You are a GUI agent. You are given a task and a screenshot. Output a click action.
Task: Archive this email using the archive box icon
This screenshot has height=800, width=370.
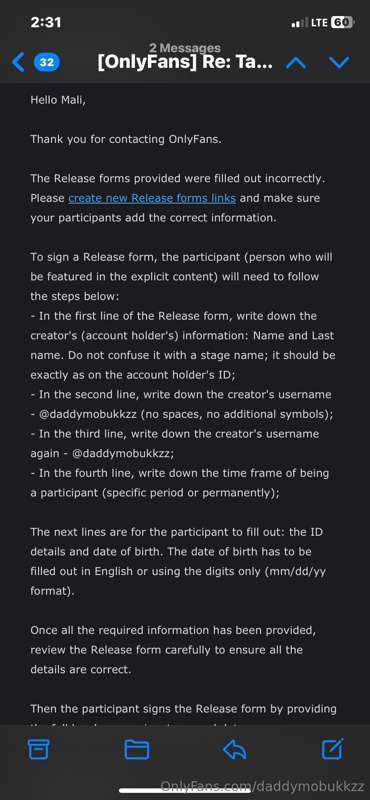[x=36, y=749]
